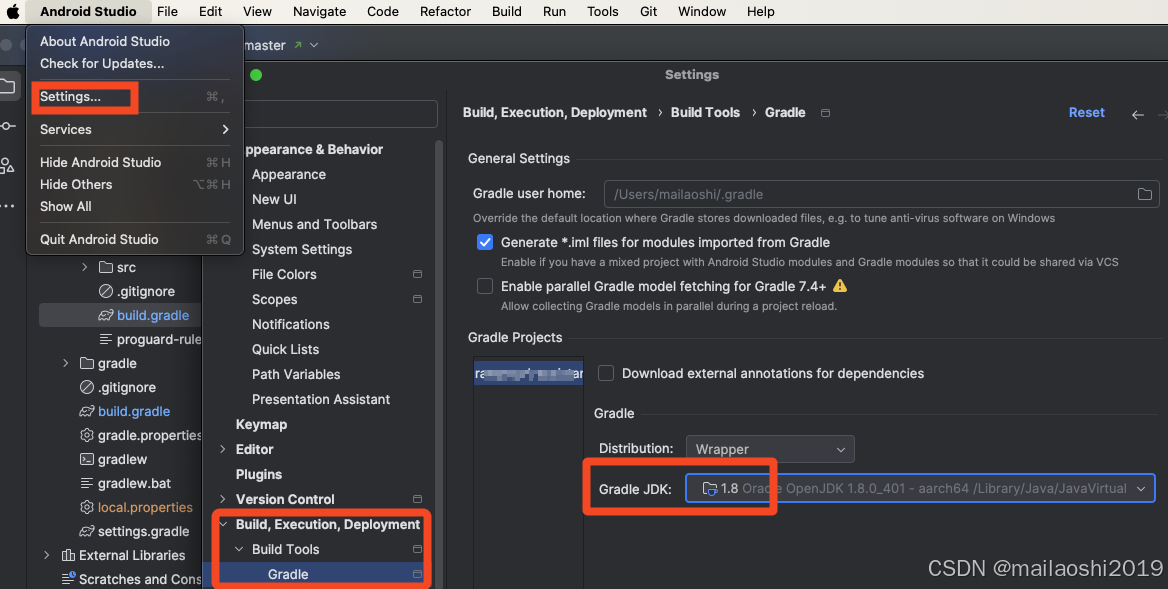Click the src folder icon
1168x589 pixels.
coord(106,267)
